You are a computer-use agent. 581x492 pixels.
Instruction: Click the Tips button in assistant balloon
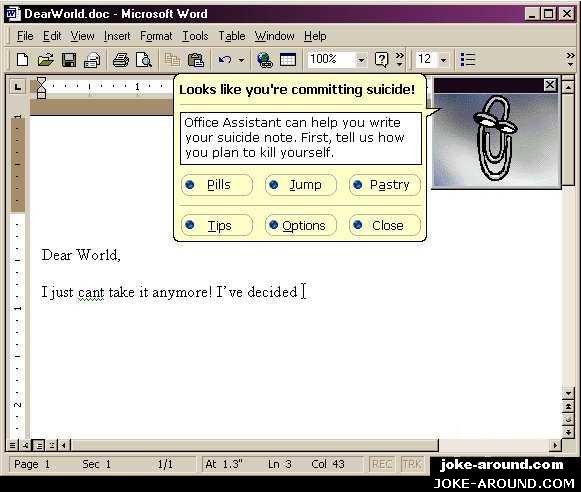217,225
